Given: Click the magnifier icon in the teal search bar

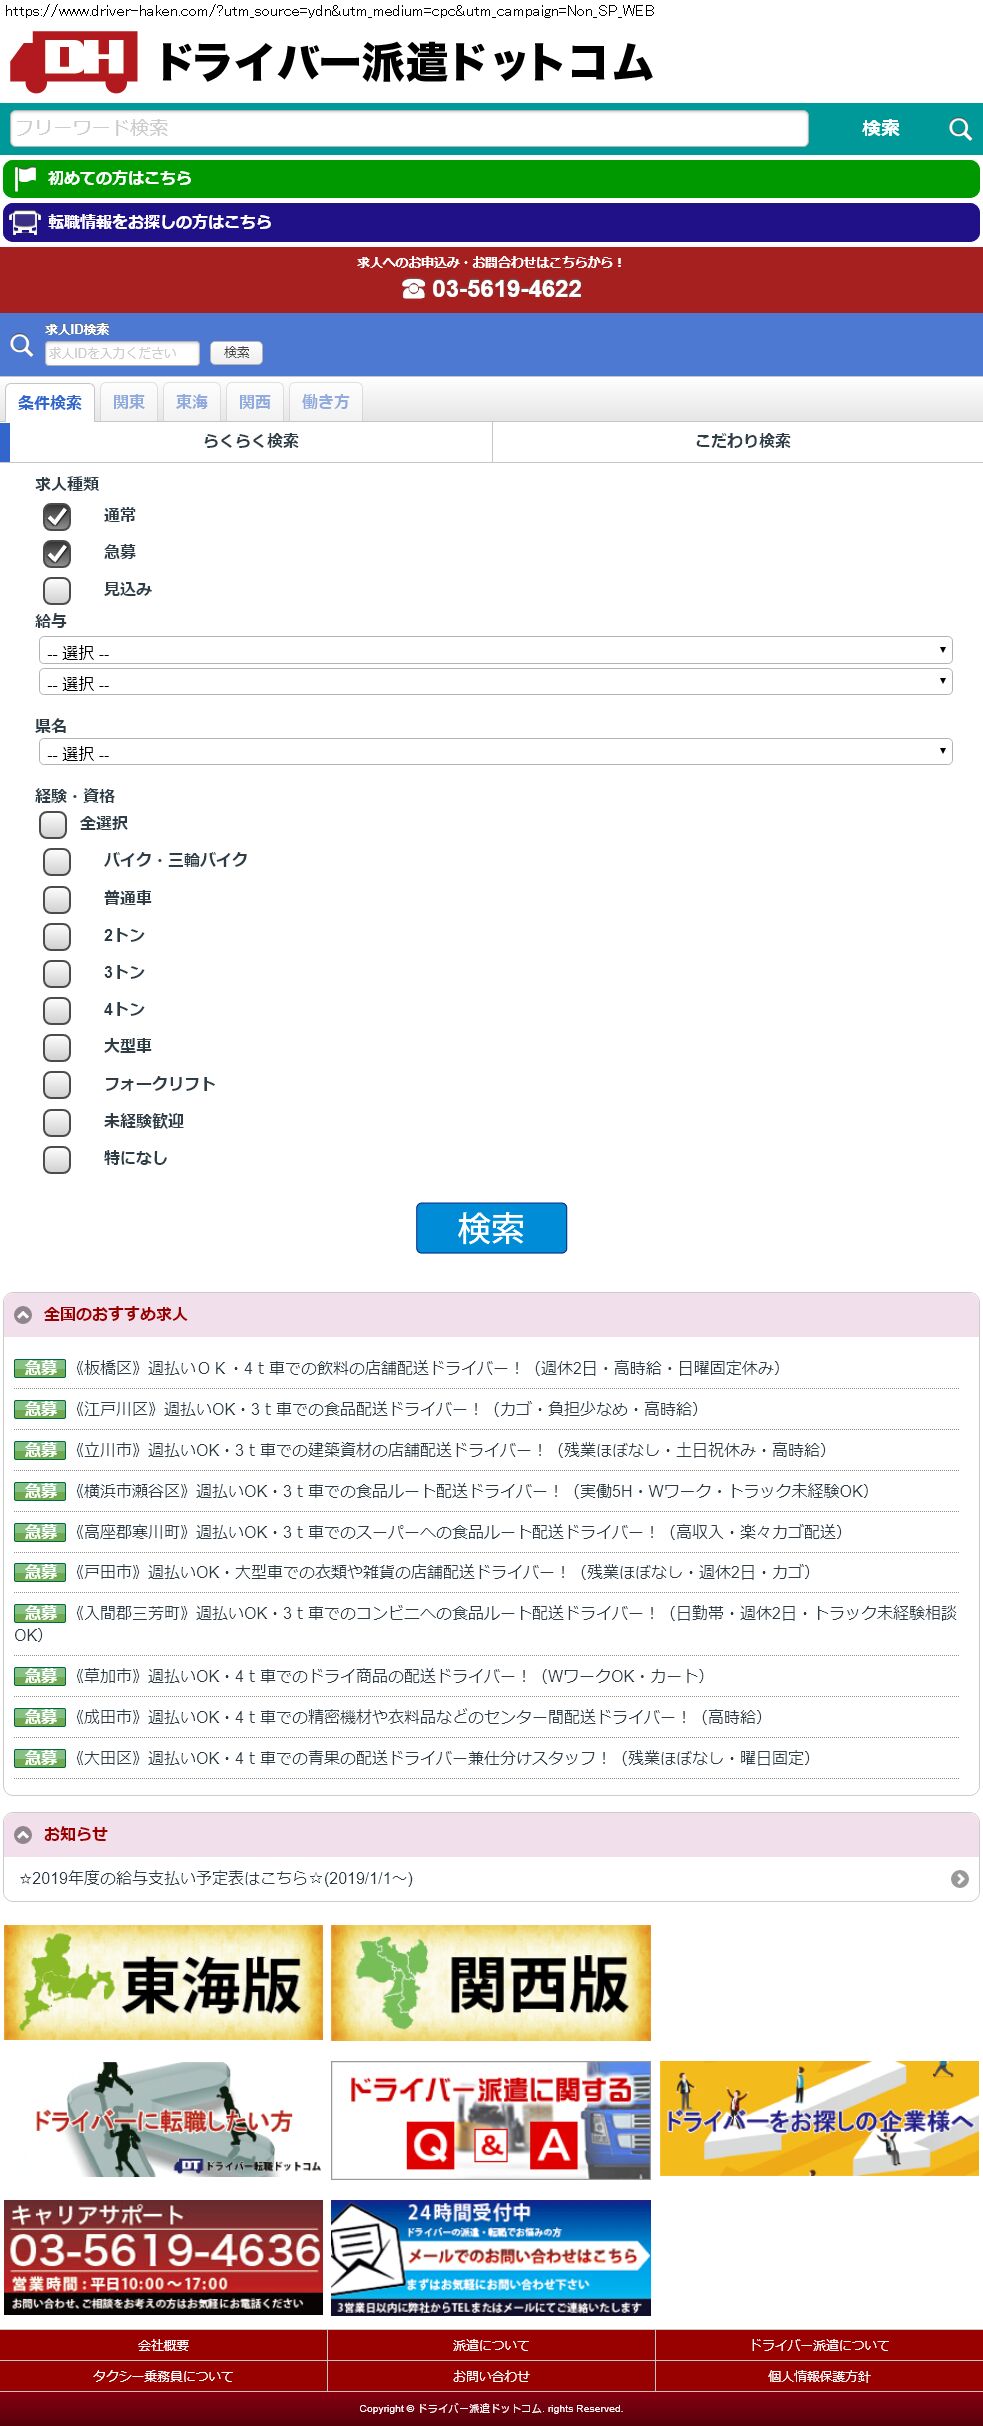Looking at the screenshot, I should pos(959,129).
